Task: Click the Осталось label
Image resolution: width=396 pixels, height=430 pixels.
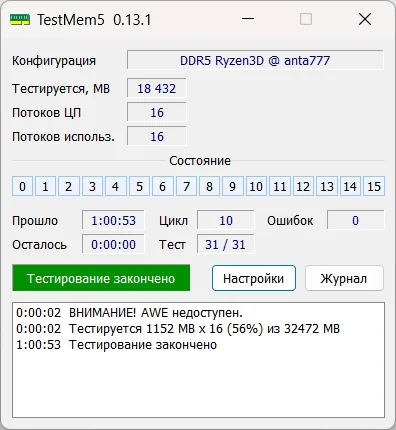Action: coord(39,245)
